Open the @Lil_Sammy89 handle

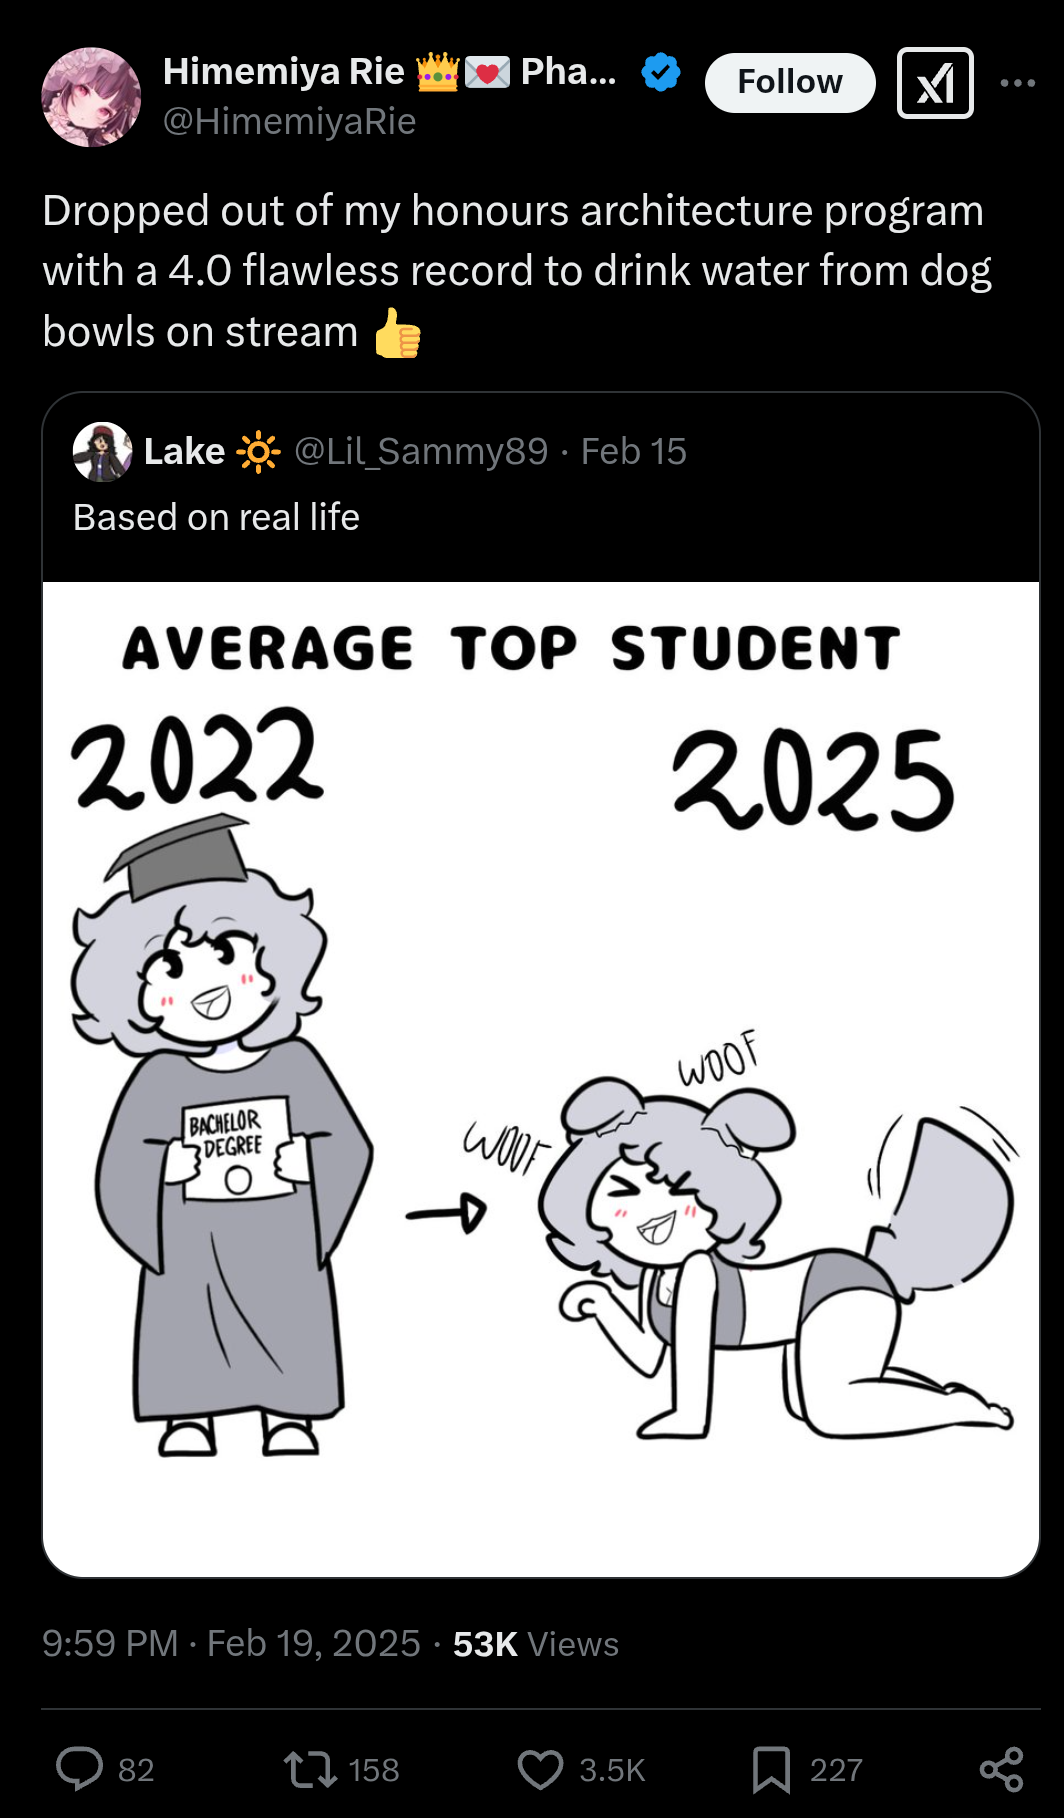tap(421, 452)
